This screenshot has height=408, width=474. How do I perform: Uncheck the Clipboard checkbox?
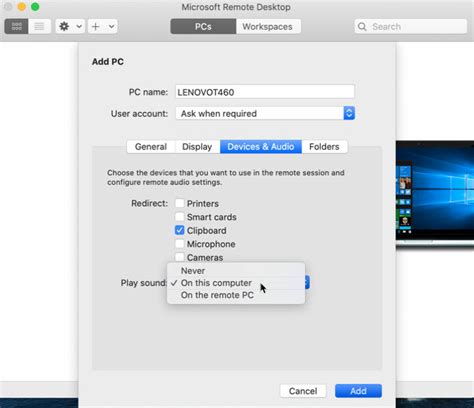tap(180, 230)
